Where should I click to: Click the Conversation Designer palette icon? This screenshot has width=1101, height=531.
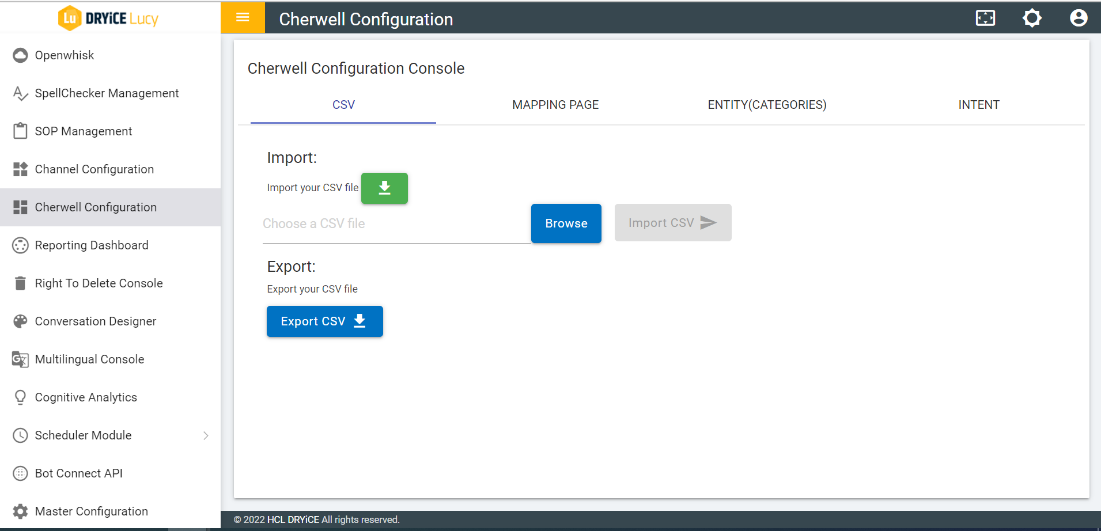(20, 321)
